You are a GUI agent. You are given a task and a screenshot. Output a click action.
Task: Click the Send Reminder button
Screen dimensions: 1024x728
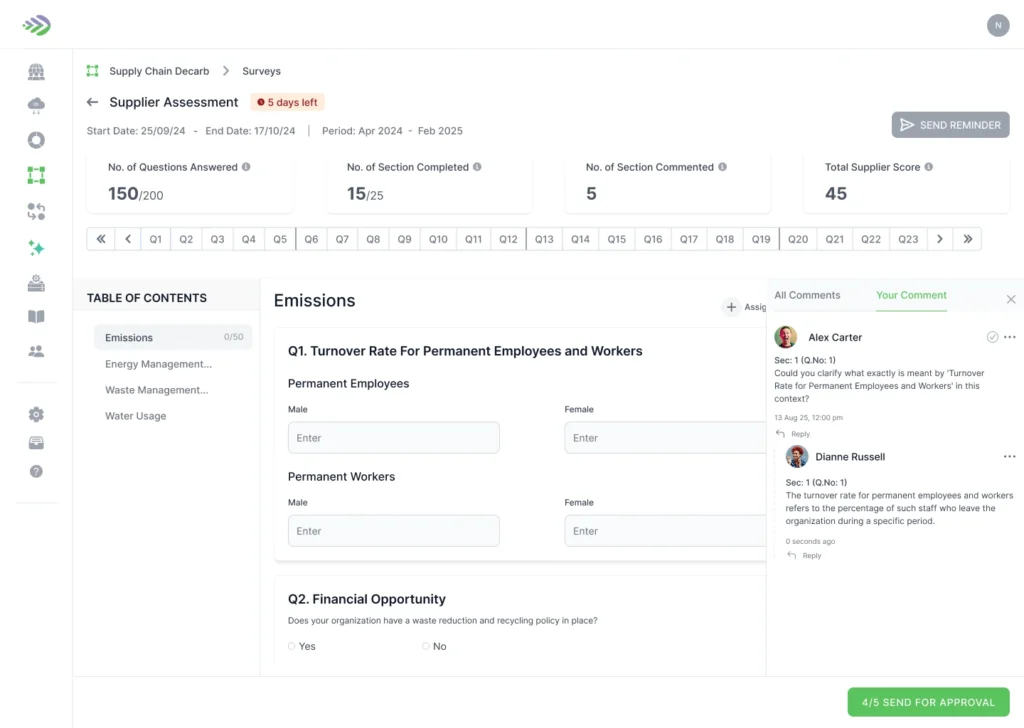950,125
